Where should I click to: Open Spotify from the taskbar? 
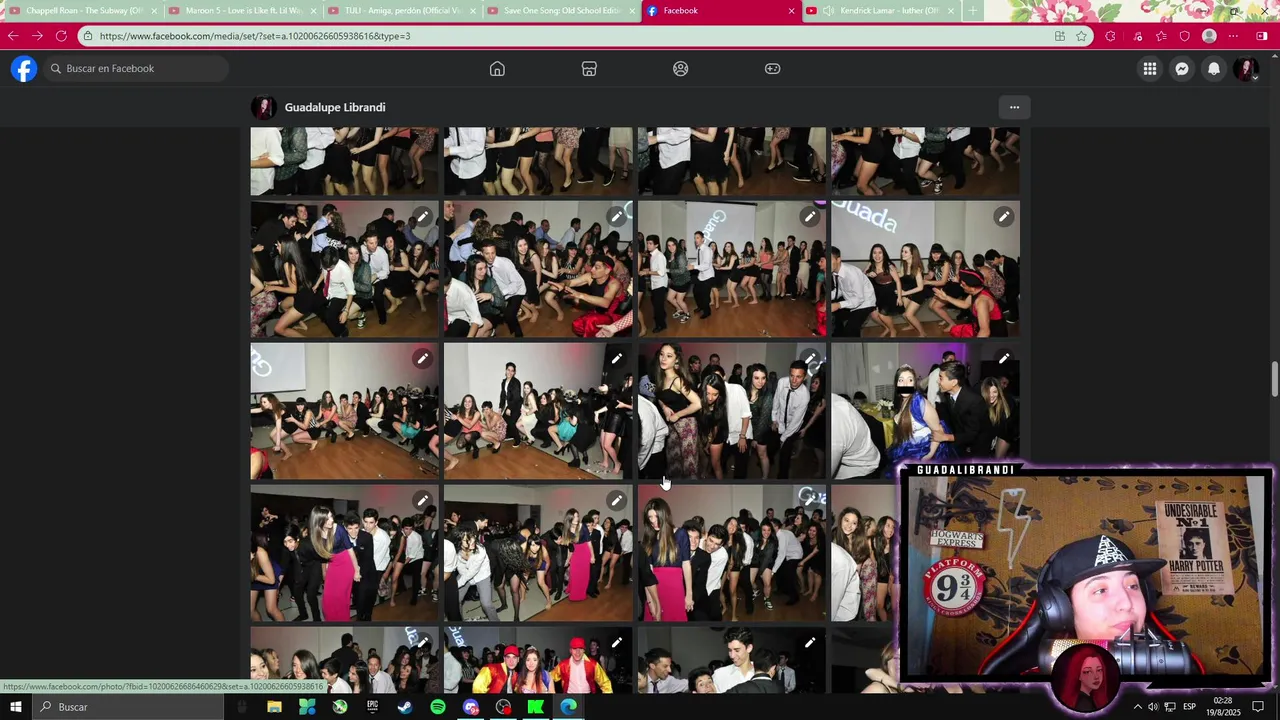[438, 707]
